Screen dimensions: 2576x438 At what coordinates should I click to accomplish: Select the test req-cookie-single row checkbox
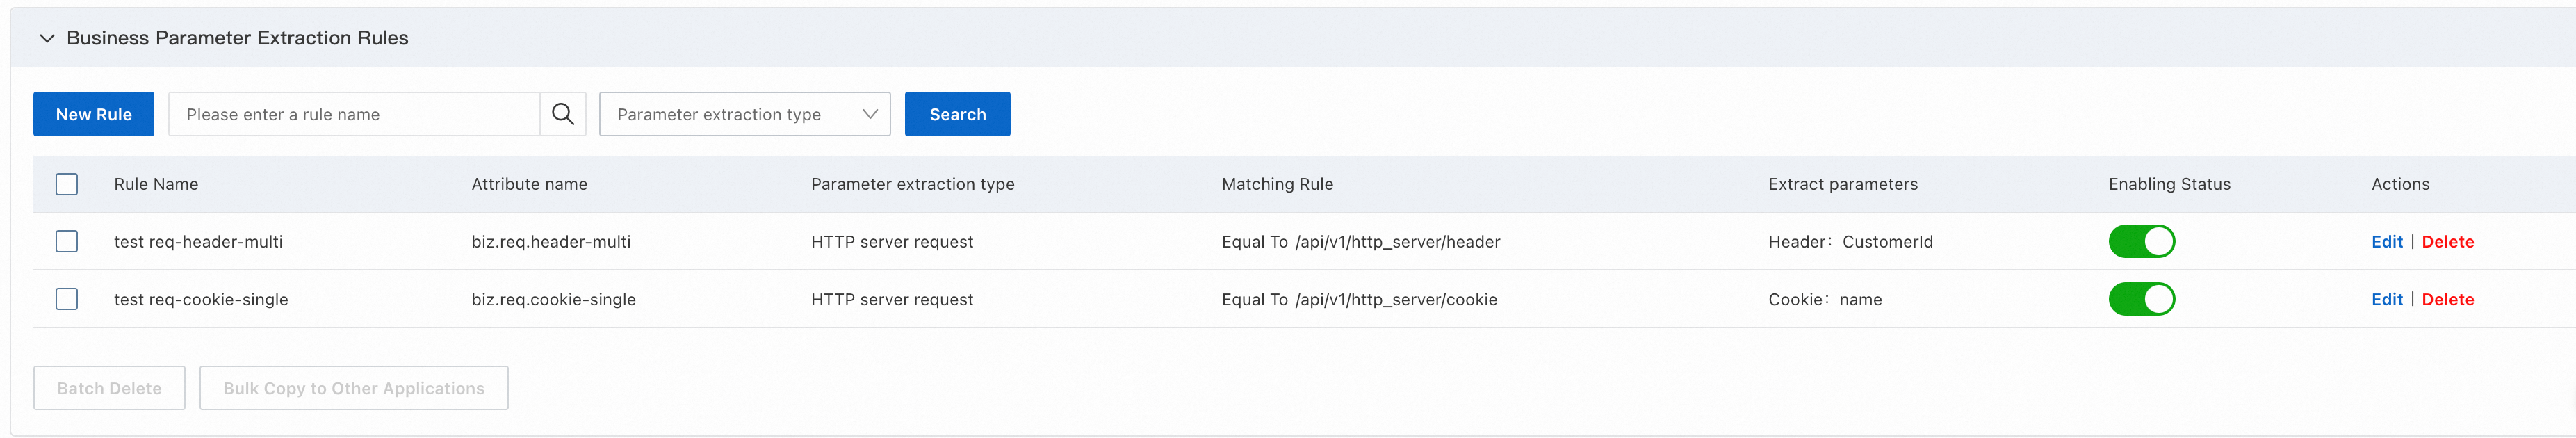click(67, 299)
